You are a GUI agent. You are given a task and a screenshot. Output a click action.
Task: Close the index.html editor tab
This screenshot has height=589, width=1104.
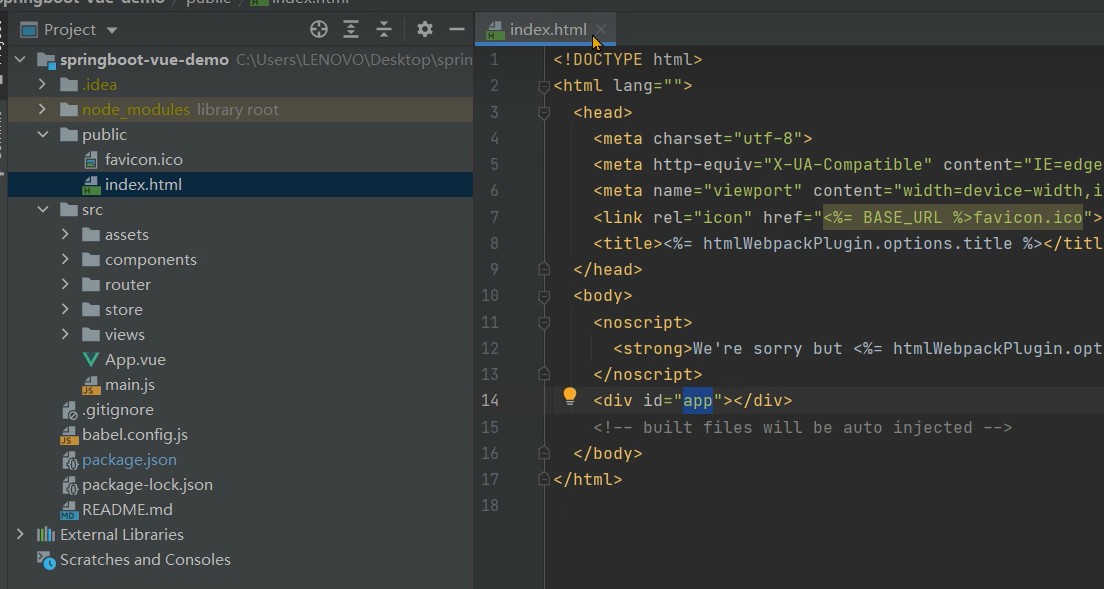click(600, 30)
